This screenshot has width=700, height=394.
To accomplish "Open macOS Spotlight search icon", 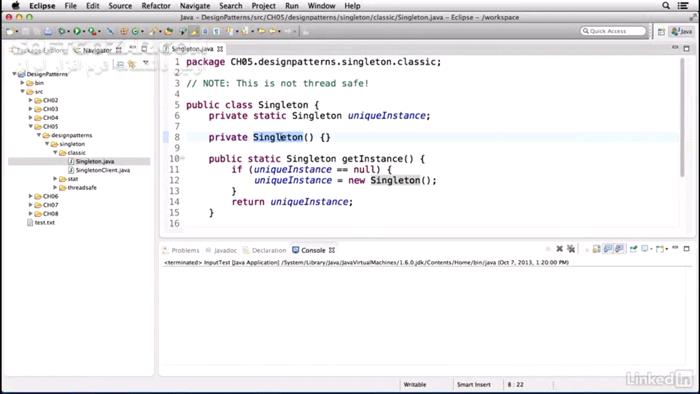I will pos(666,5).
